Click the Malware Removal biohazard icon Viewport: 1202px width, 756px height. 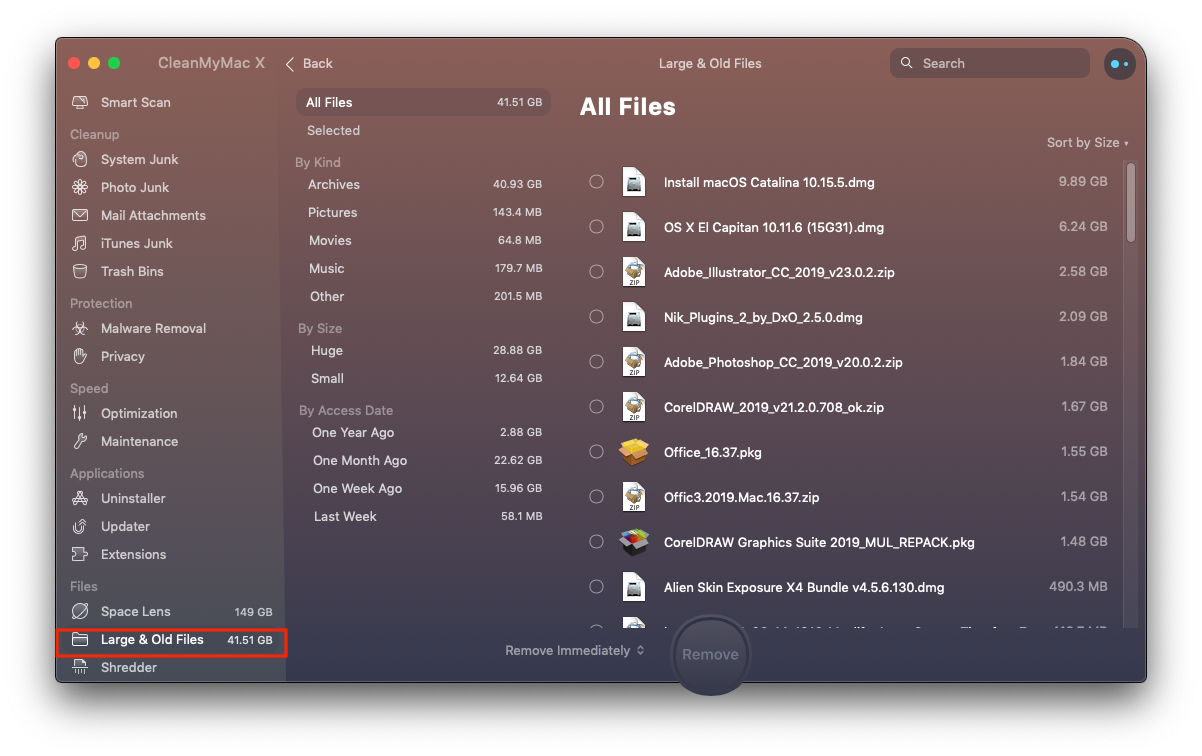tap(80, 329)
